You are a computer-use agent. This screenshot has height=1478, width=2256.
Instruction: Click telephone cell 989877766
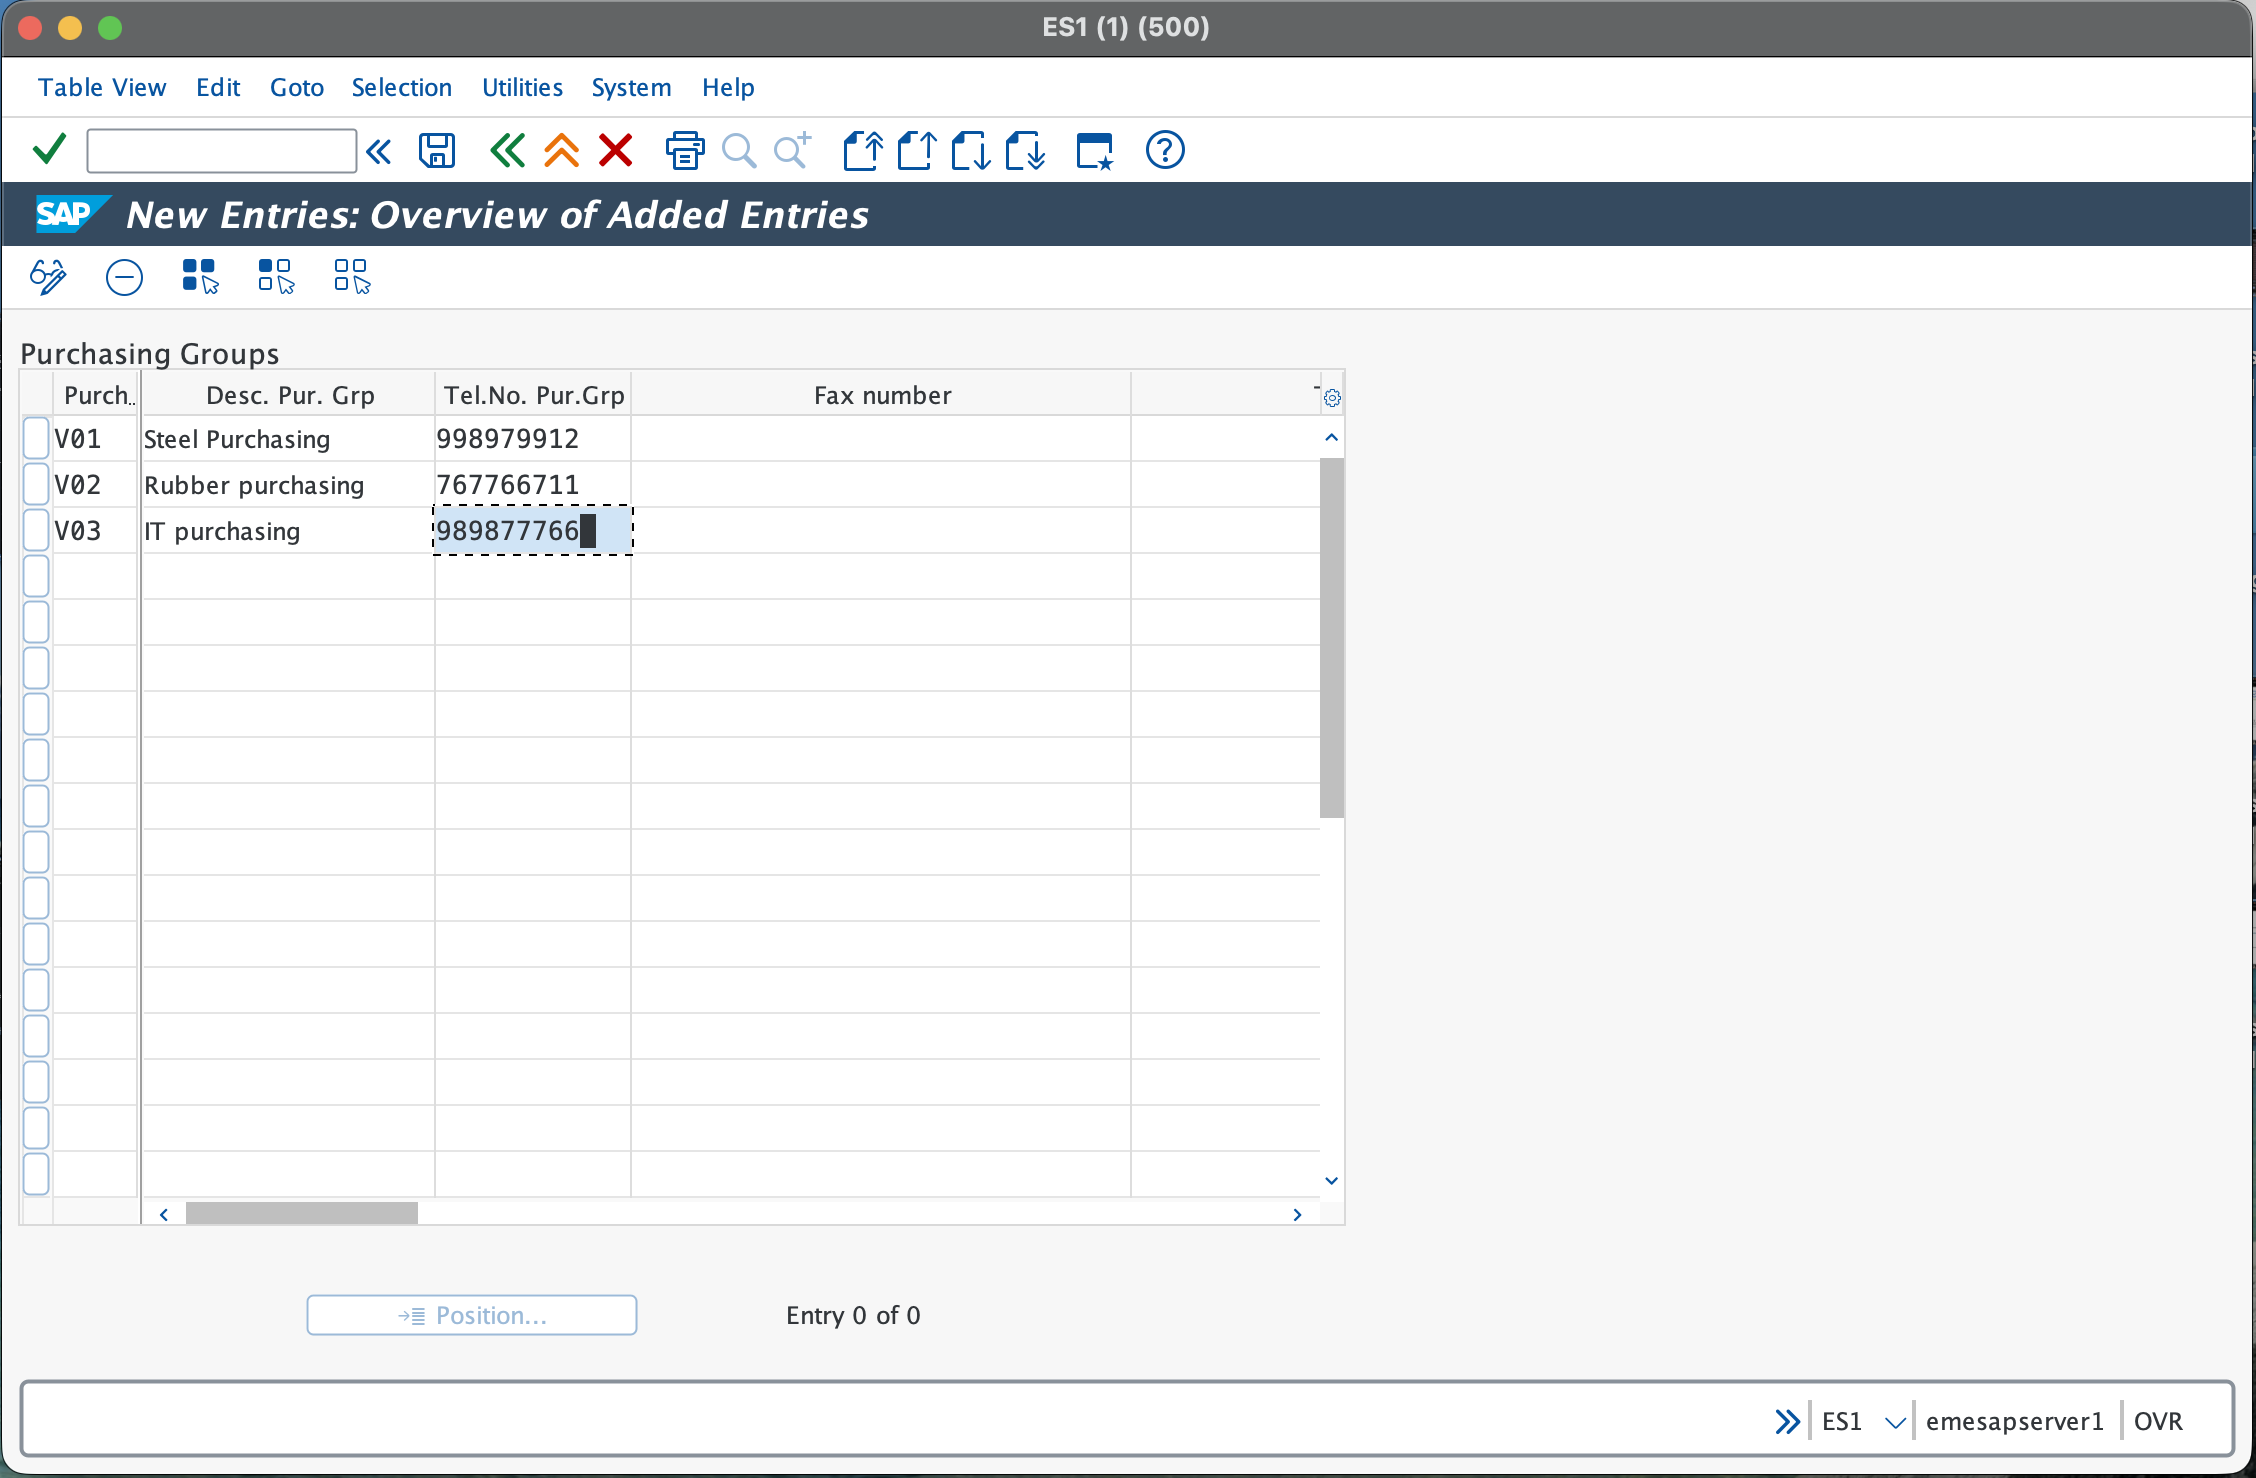coord(532,531)
